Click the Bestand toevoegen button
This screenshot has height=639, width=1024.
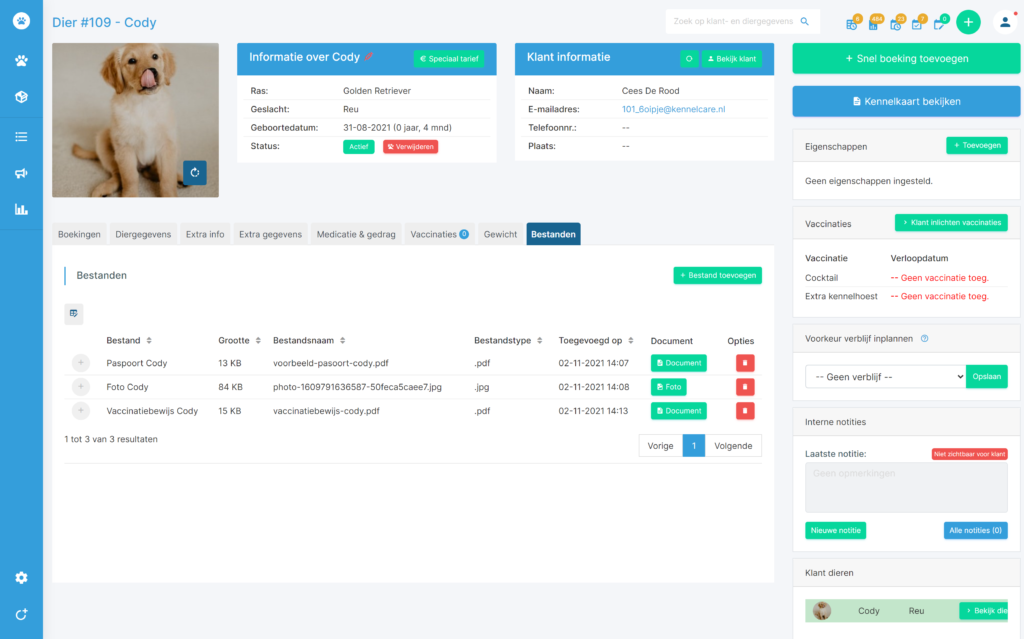717,275
